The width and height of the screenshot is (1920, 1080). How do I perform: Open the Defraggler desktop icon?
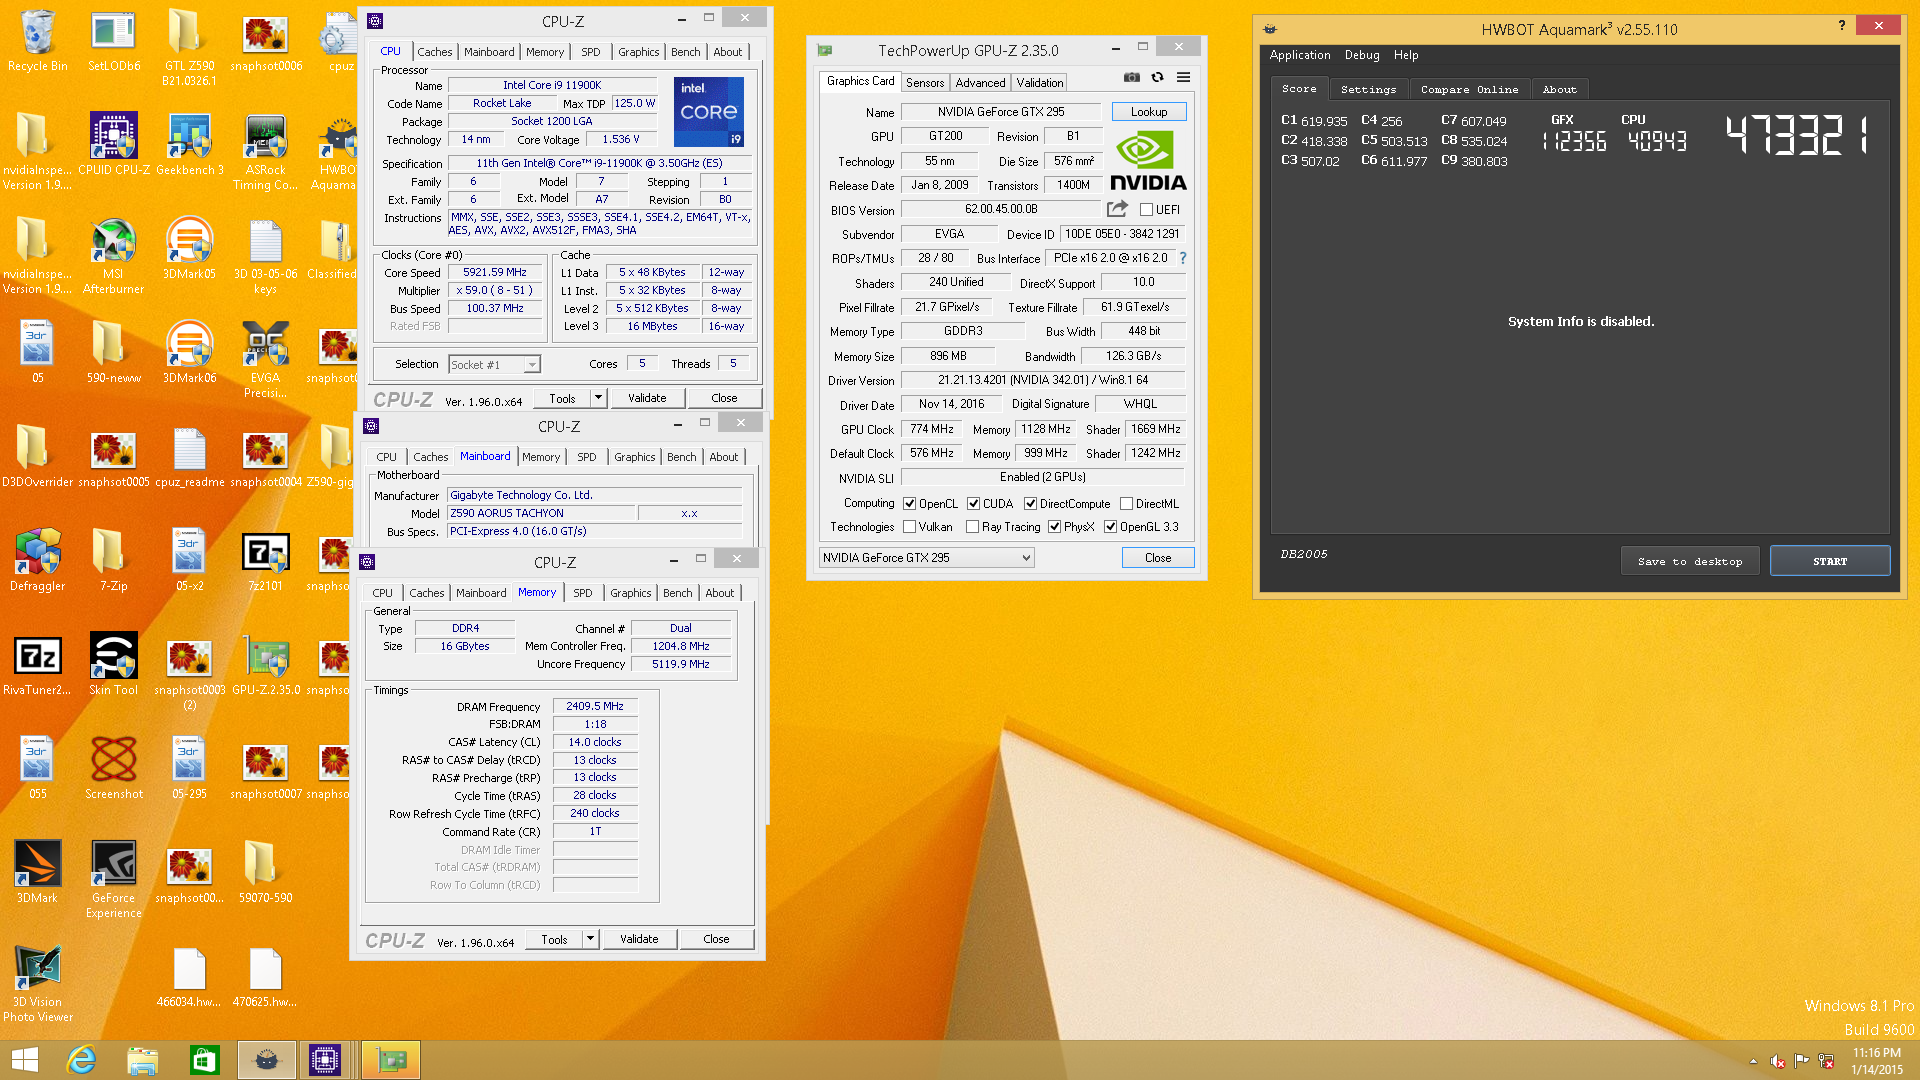[37, 560]
